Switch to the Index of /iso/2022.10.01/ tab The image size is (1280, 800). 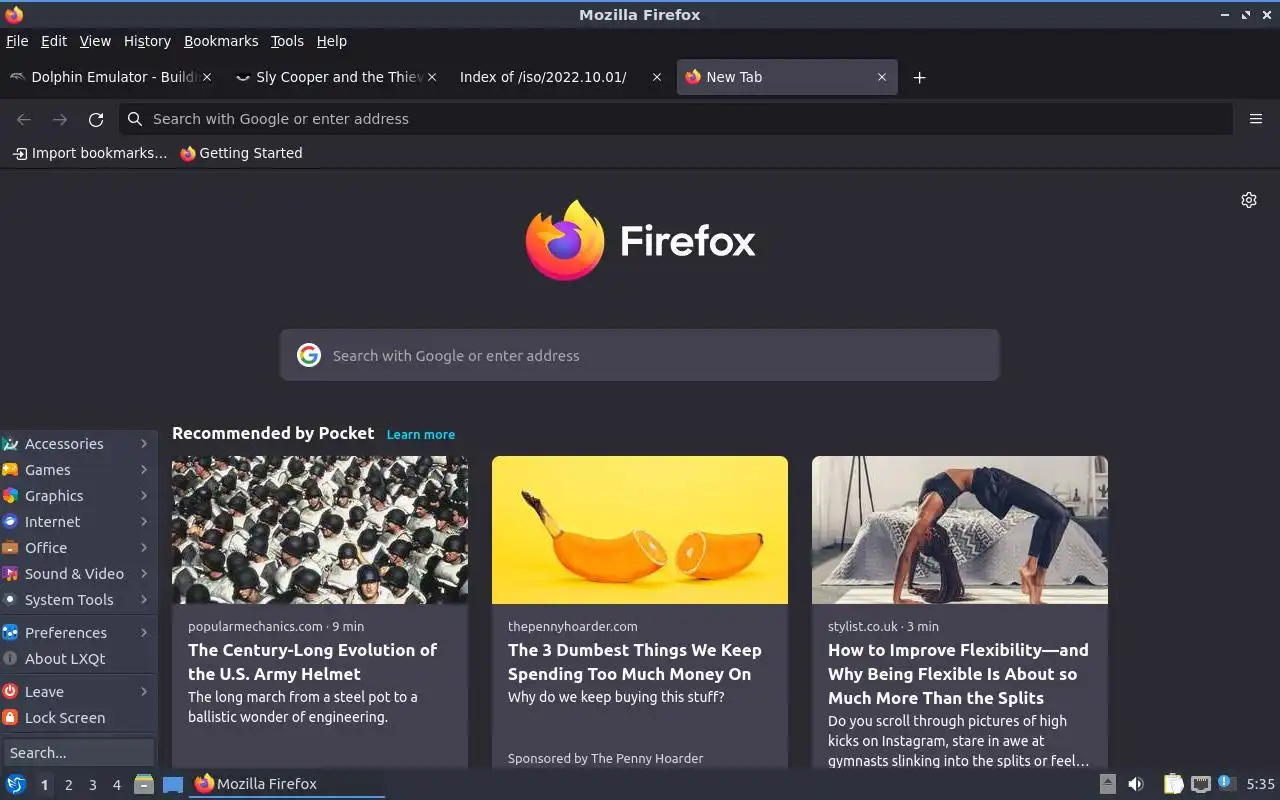coord(560,77)
